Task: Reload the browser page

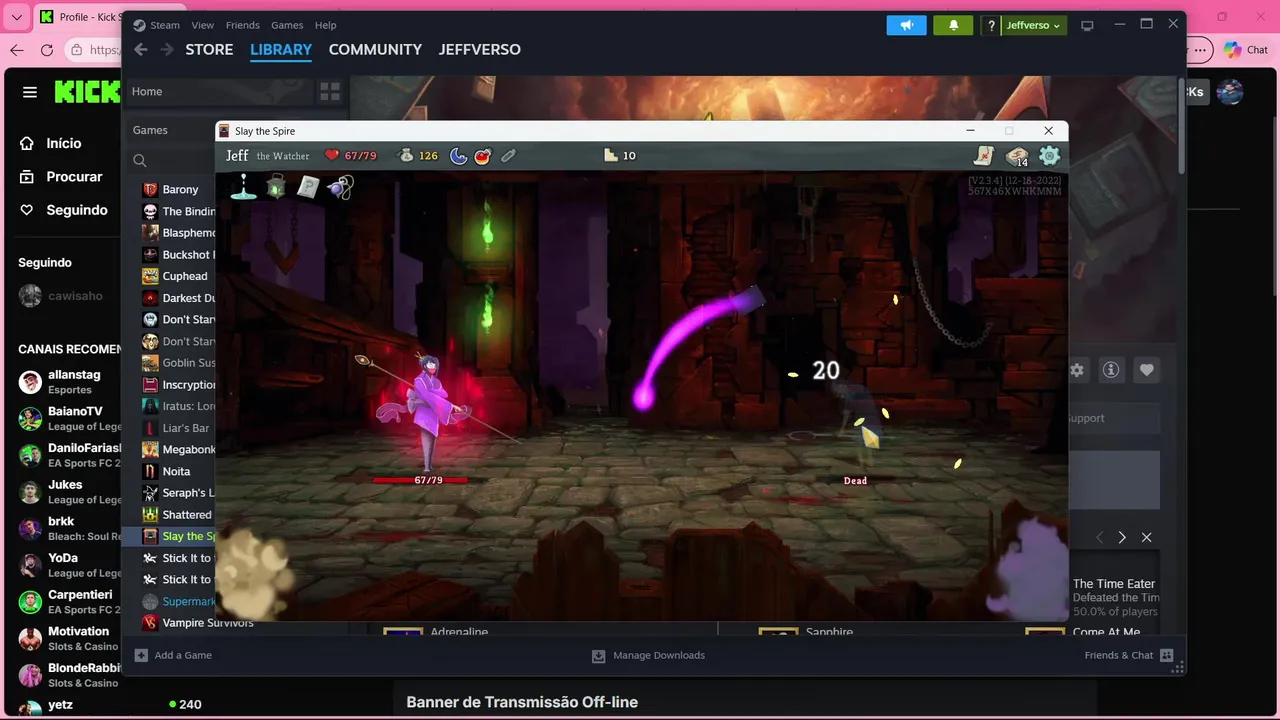Action: (47, 50)
